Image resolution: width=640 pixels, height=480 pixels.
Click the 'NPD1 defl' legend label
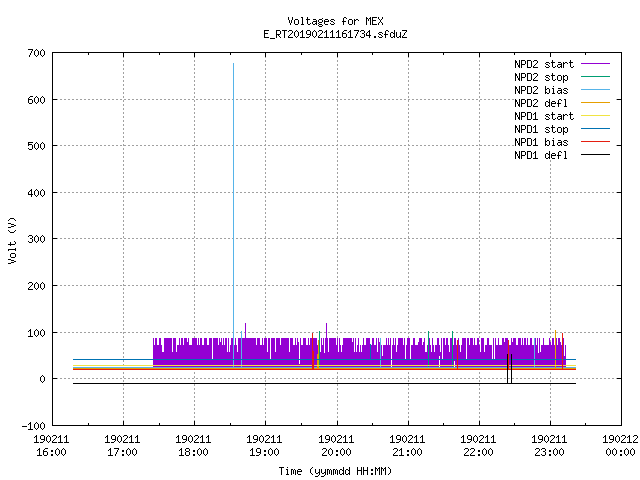point(541,155)
